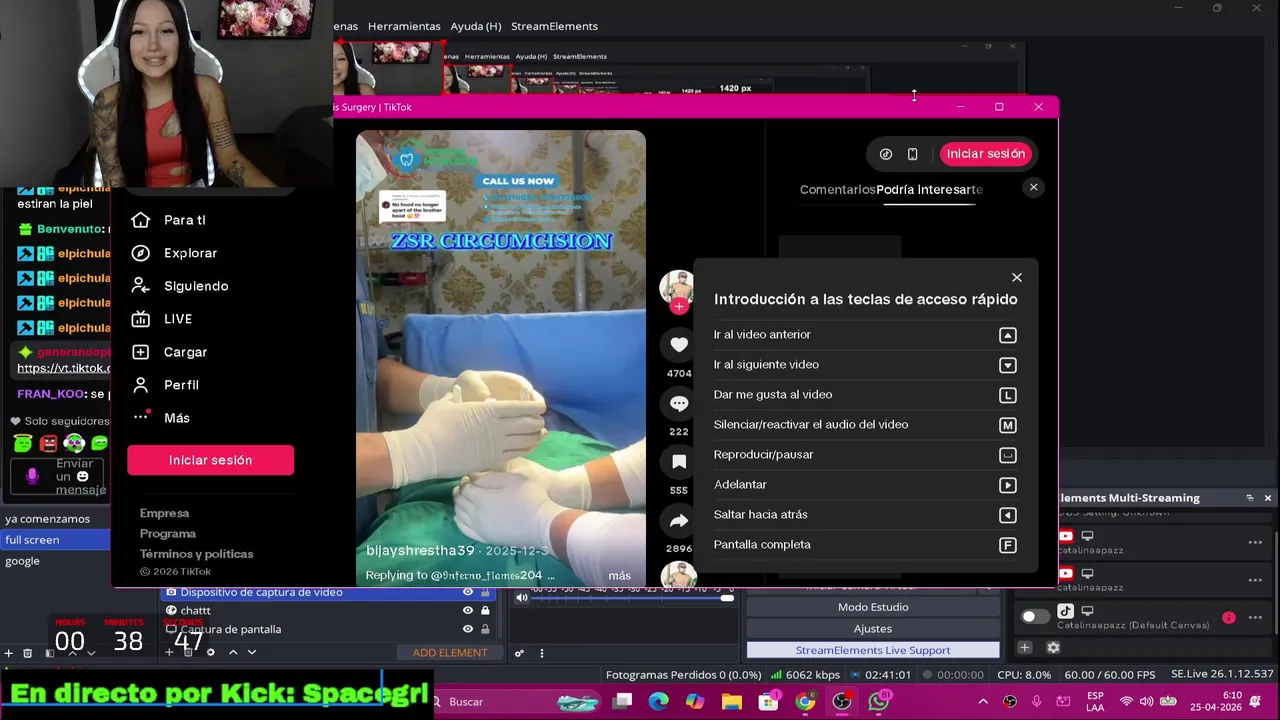
Task: Click microphone icon in chat box
Action: pos(33,477)
